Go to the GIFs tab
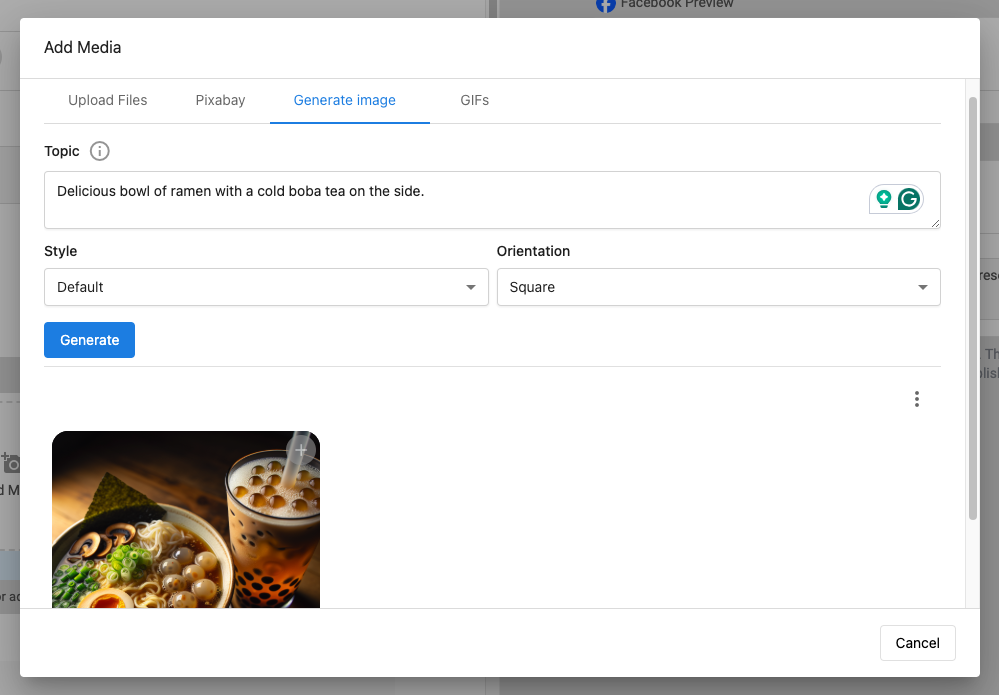 [474, 100]
